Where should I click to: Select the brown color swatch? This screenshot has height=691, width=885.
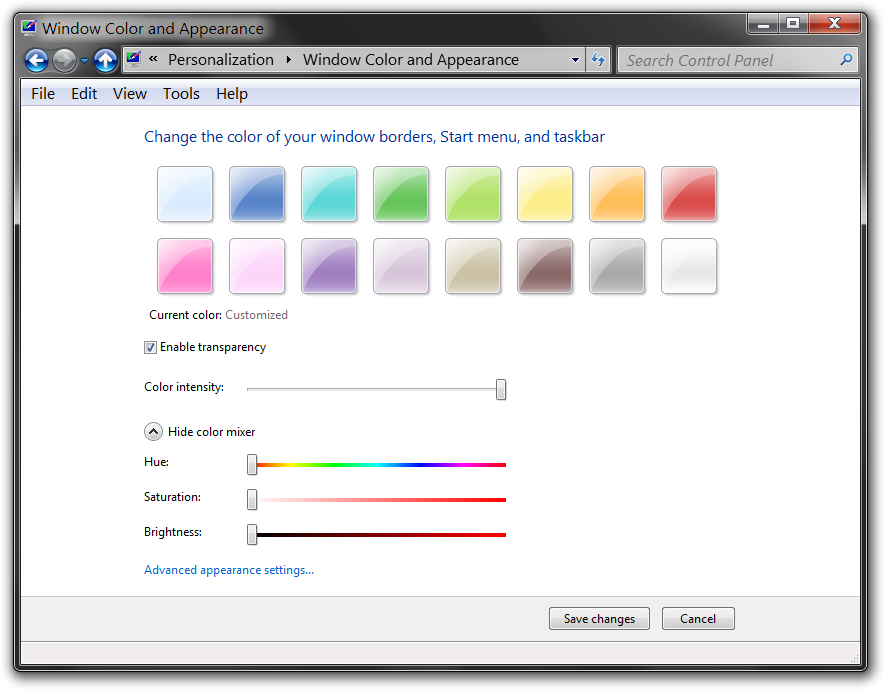tap(545, 266)
